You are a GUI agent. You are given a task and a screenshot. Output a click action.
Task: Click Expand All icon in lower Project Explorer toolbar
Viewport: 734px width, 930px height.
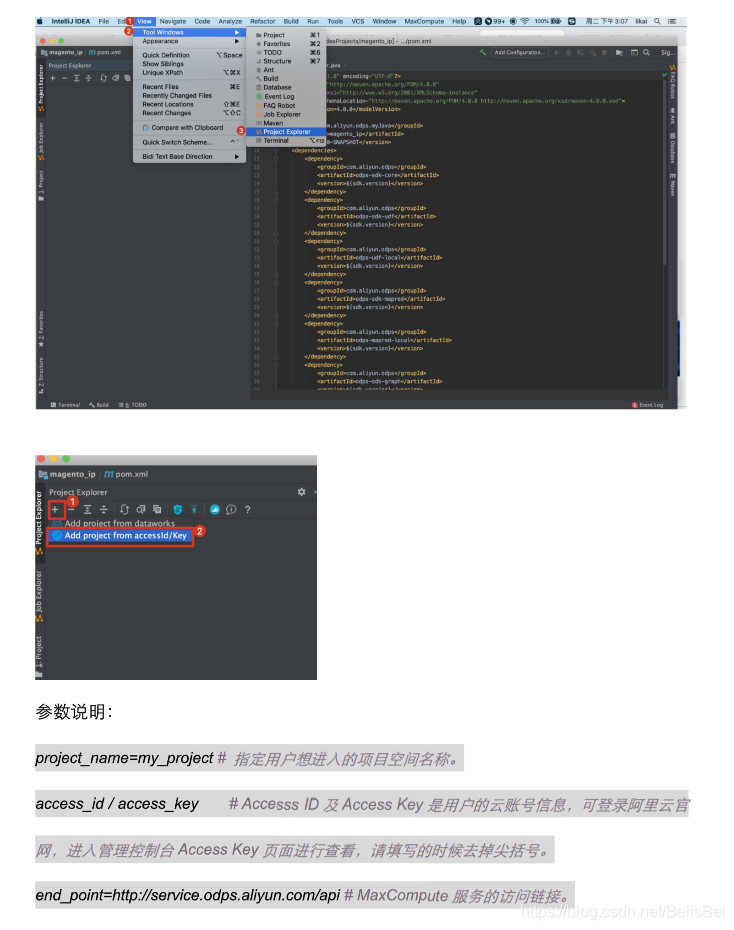87,509
